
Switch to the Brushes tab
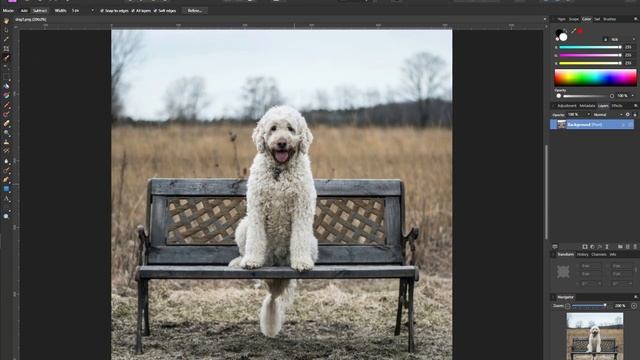tap(609, 19)
